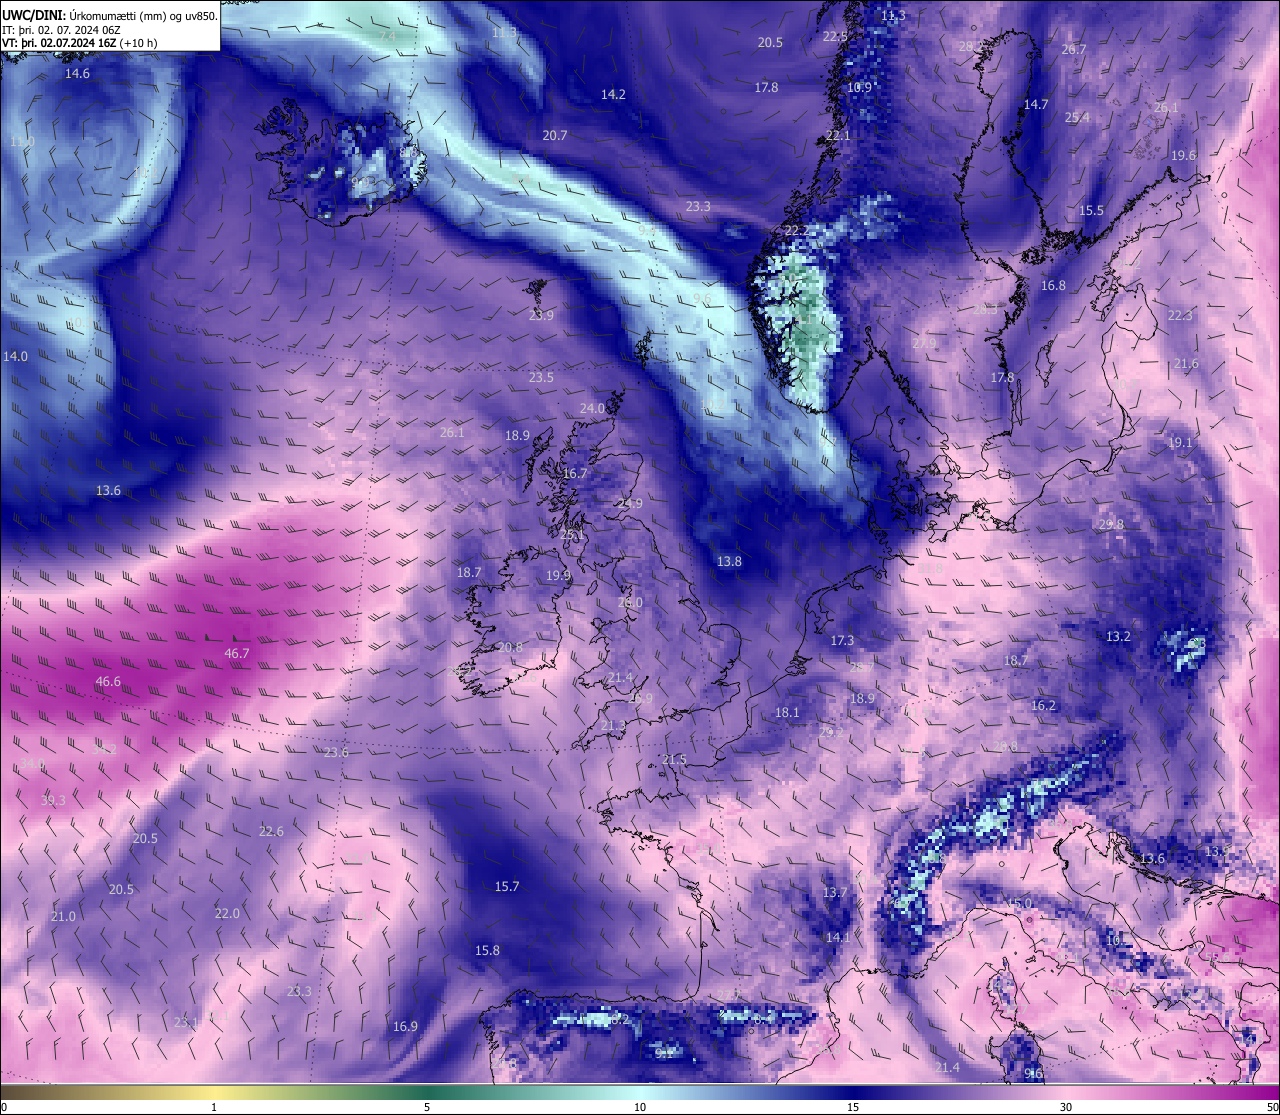Click the color scale label 30
Screen dimensions: 1280x1115
[x=1066, y=1107]
